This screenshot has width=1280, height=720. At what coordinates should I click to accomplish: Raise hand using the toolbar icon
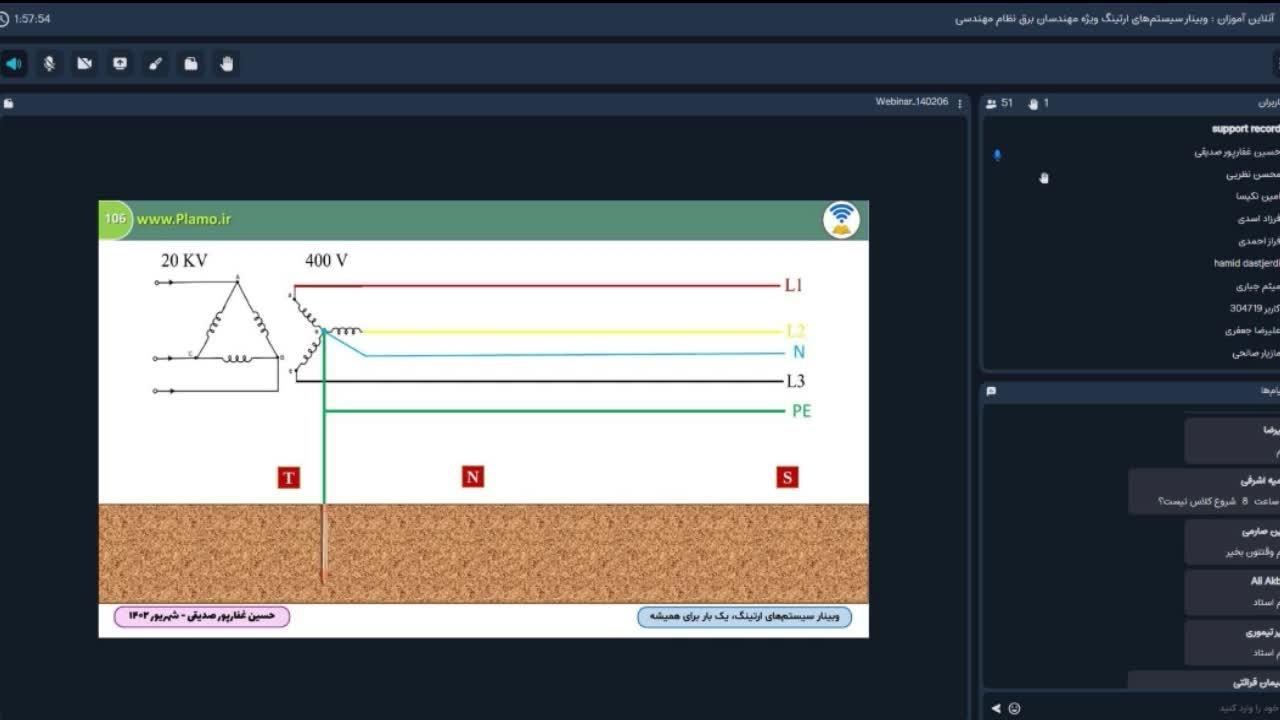[x=227, y=64]
